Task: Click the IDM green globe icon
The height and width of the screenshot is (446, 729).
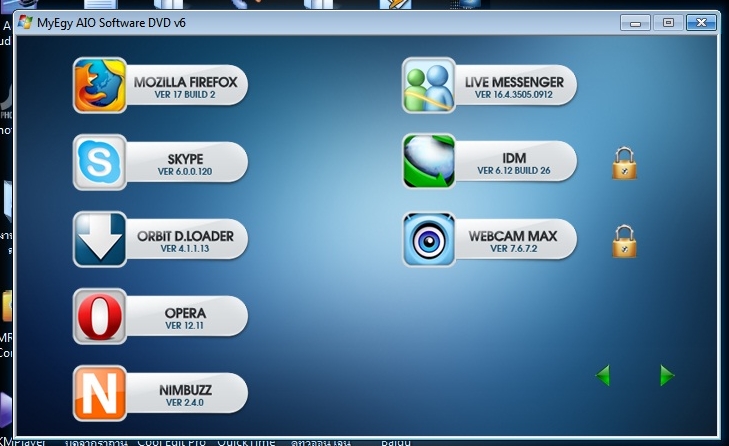Action: (x=429, y=161)
